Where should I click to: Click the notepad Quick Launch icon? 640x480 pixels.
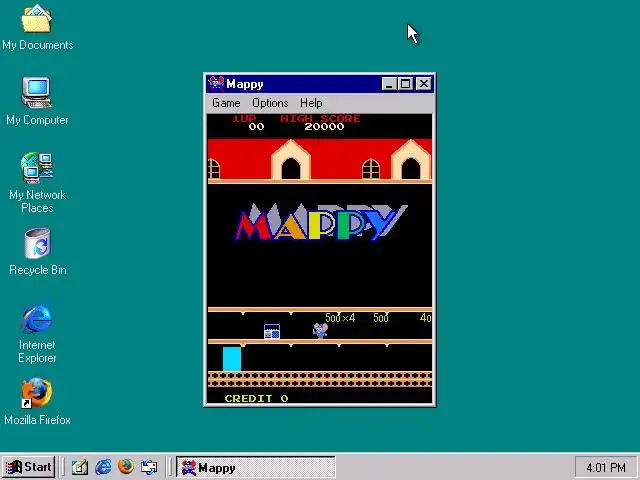click(x=80, y=467)
